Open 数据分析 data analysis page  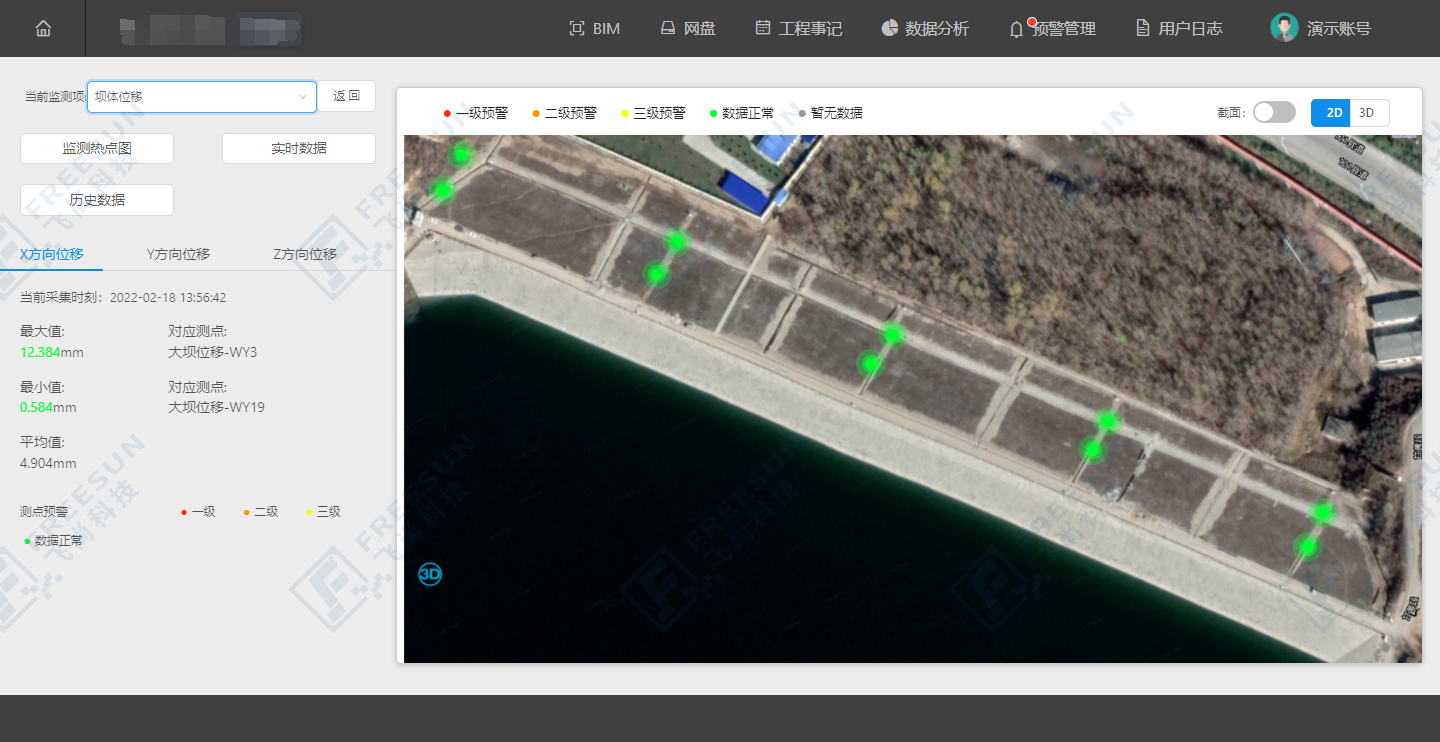pyautogui.click(x=925, y=29)
